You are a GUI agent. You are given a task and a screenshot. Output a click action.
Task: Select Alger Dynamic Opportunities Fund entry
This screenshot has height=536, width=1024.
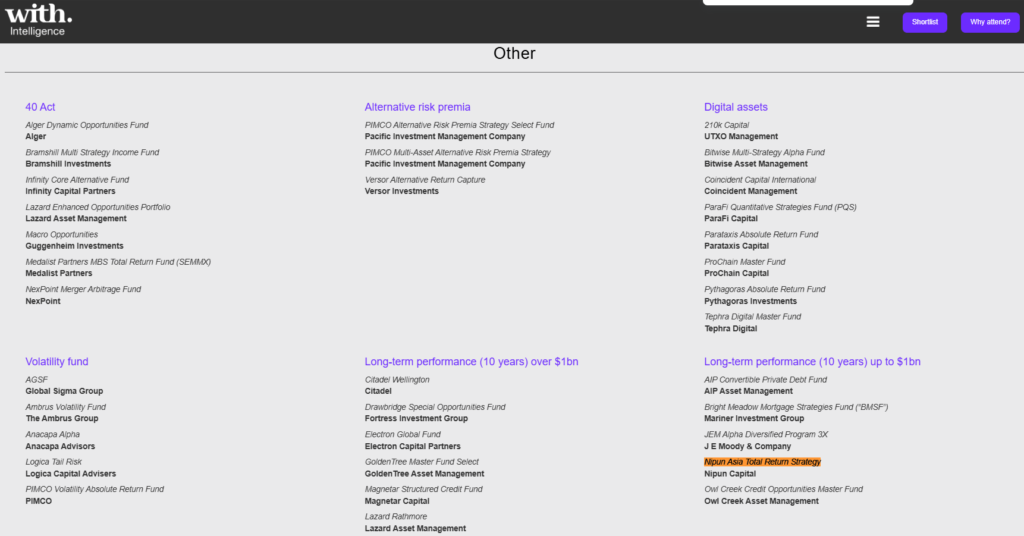87,125
